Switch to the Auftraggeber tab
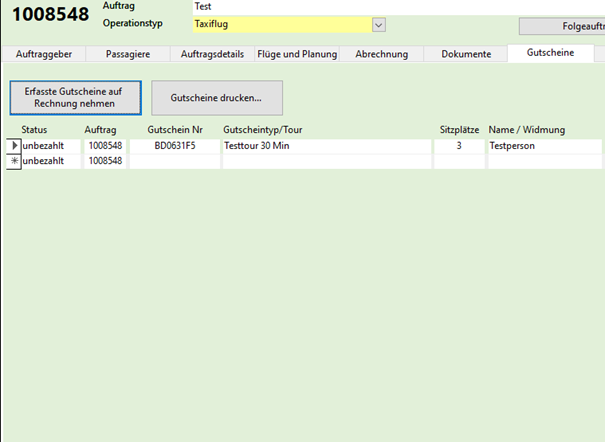Screen dimensions: 605x442 tap(42, 54)
